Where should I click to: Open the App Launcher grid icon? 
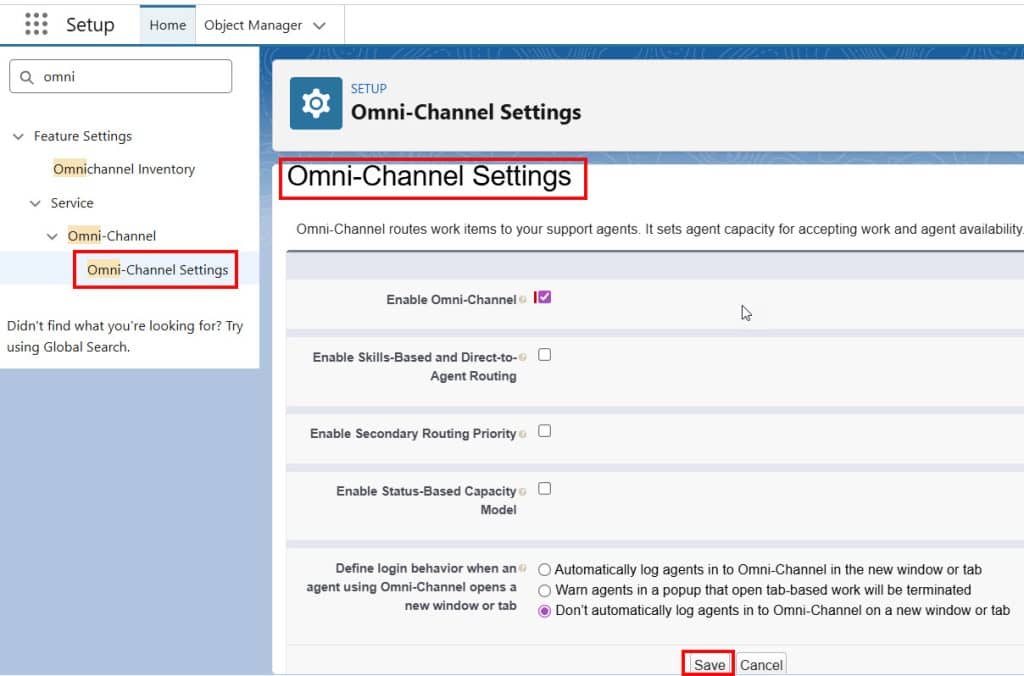[x=37, y=23]
